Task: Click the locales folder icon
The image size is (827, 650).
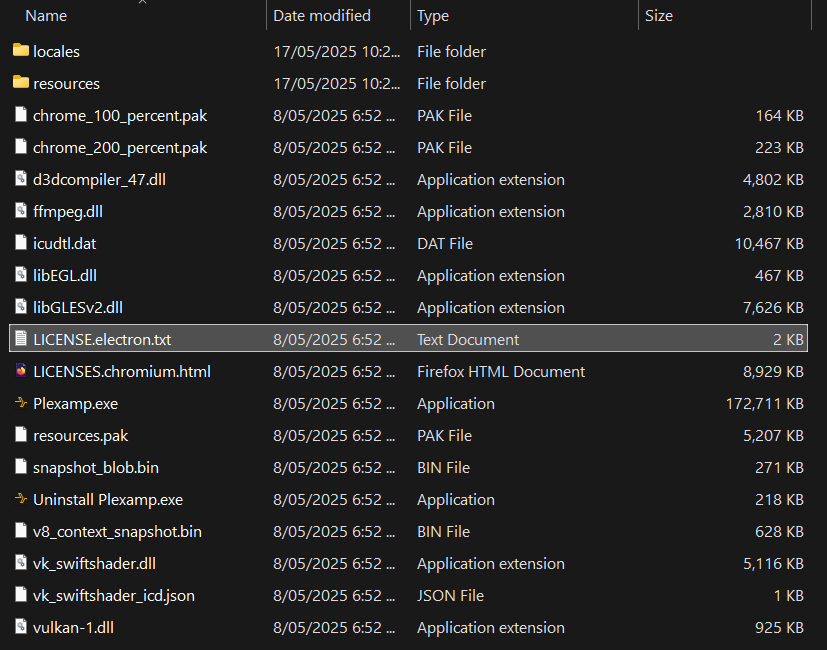Action: [x=21, y=51]
